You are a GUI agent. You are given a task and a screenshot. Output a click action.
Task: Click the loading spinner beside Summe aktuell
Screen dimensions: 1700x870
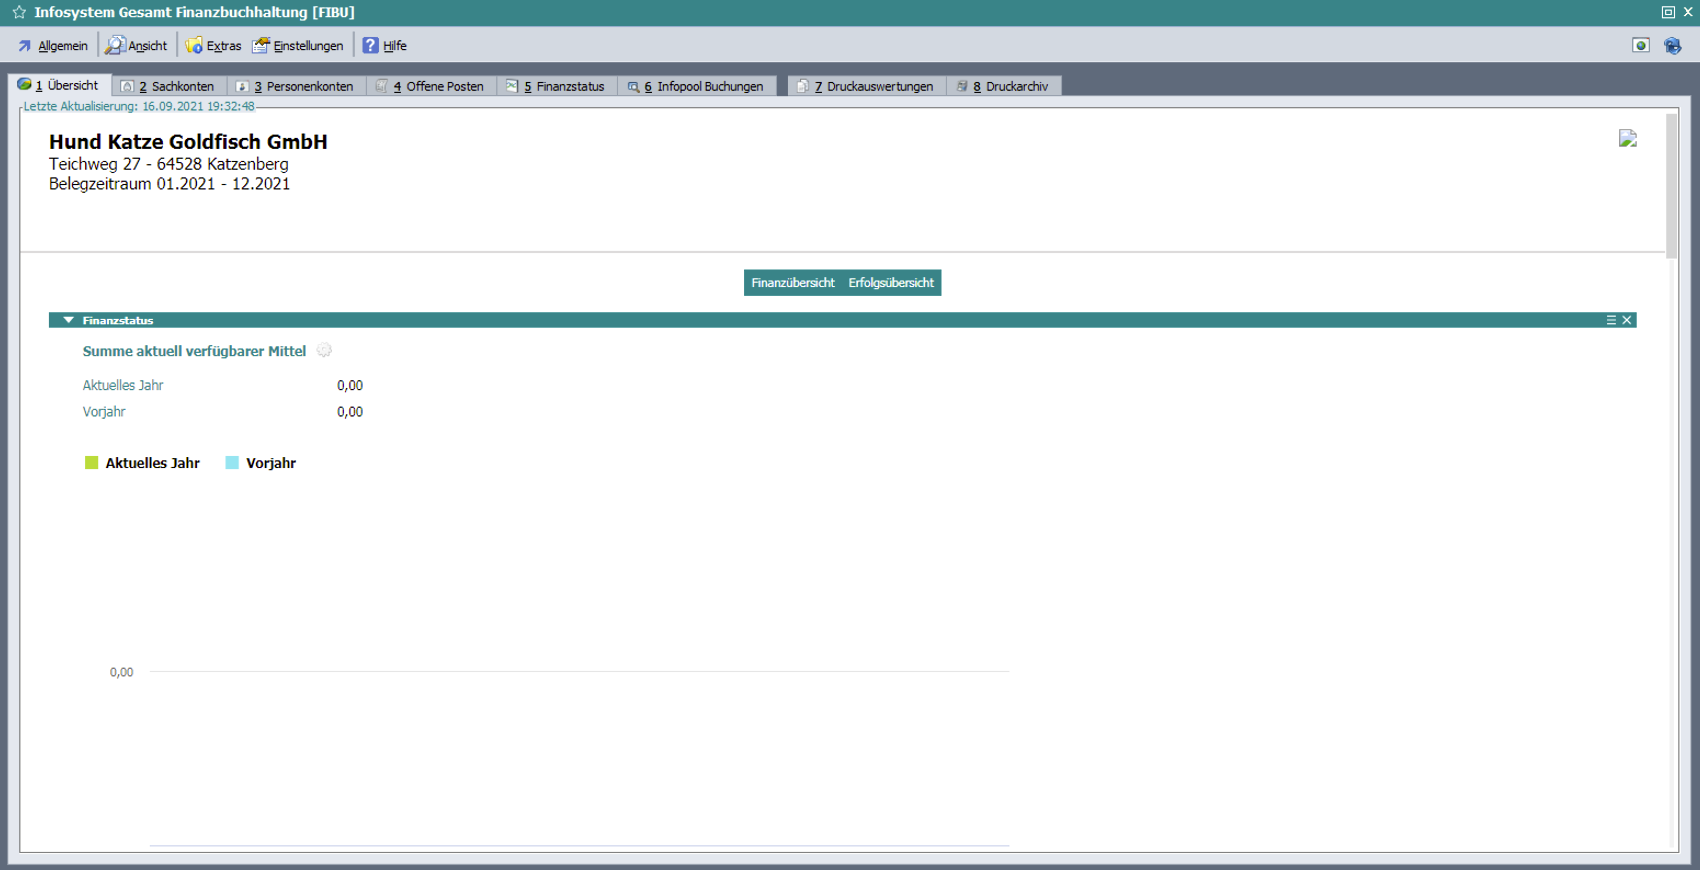coord(324,351)
